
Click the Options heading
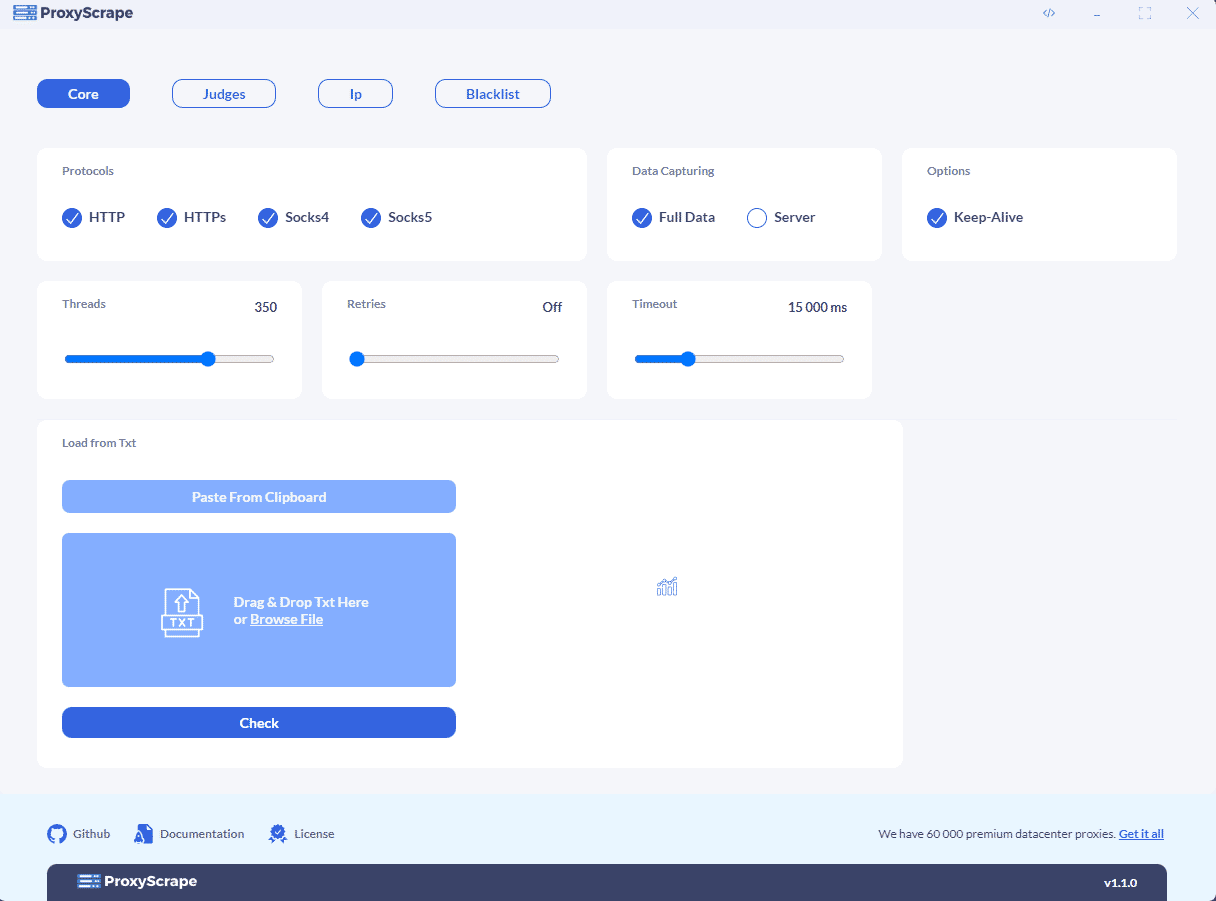tap(948, 171)
